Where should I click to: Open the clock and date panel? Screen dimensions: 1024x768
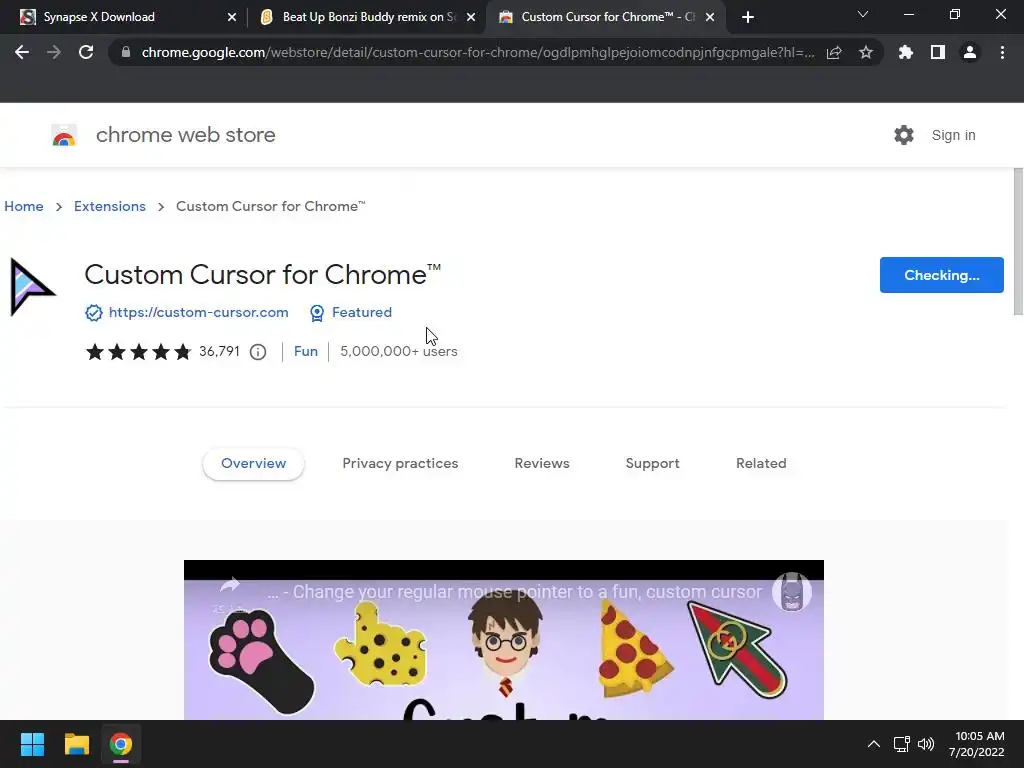[976, 744]
